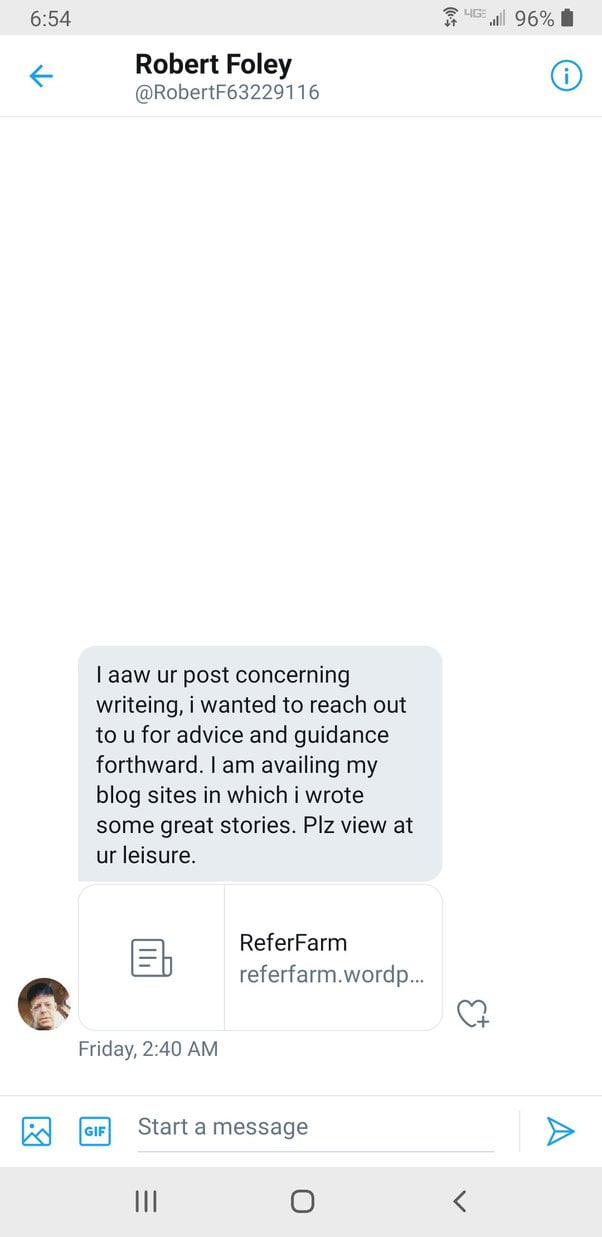The height and width of the screenshot is (1237, 602).
Task: Tap the battery indicator in status bar
Action: pyautogui.click(x=567, y=18)
